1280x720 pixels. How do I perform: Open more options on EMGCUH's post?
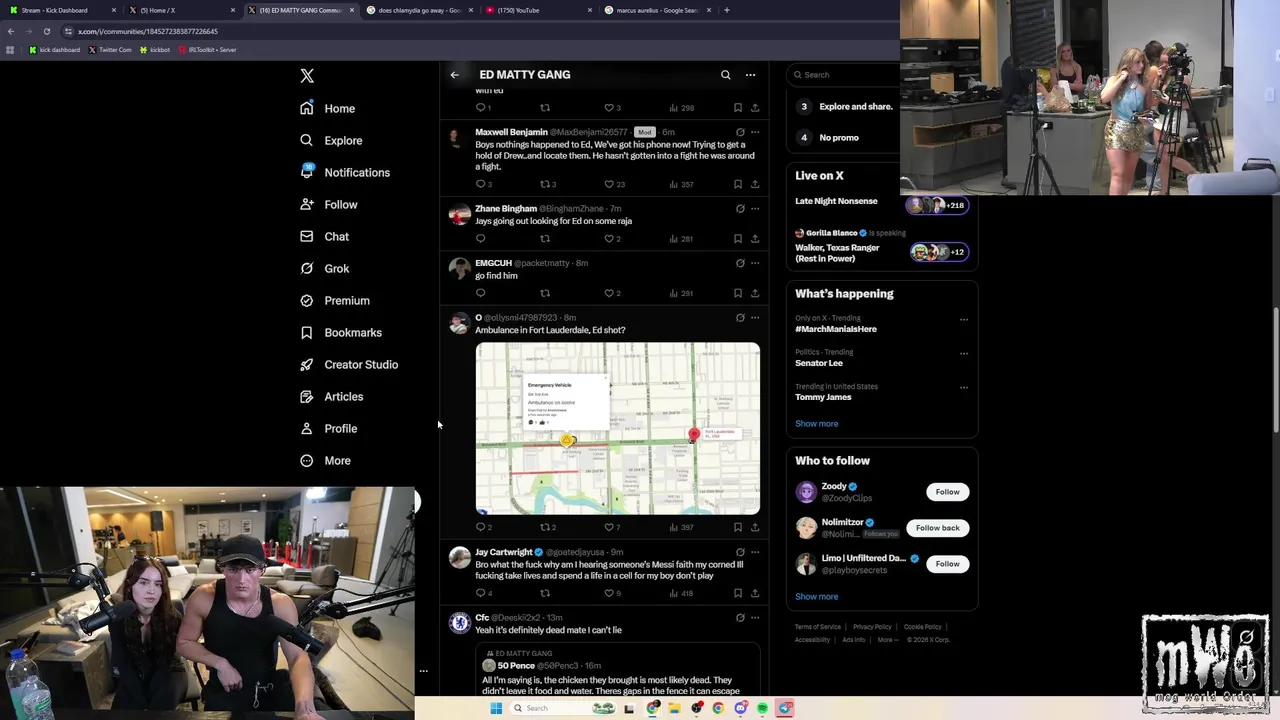pos(755,263)
